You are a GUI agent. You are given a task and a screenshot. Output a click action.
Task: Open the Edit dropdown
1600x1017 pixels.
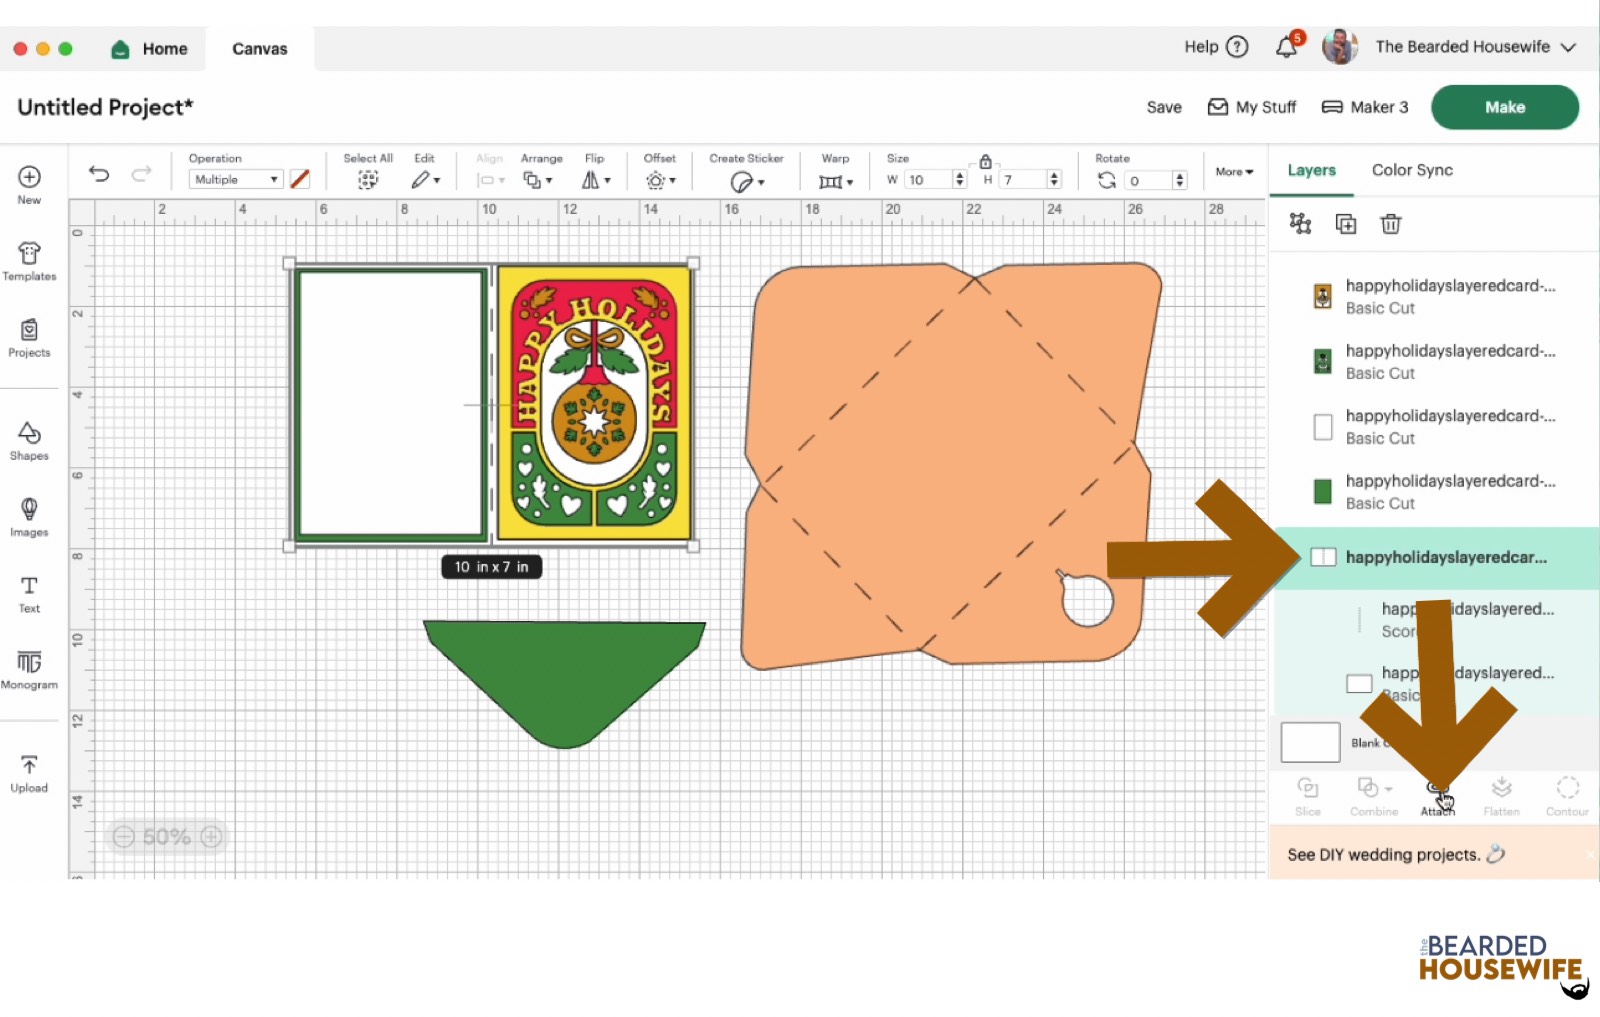[425, 180]
